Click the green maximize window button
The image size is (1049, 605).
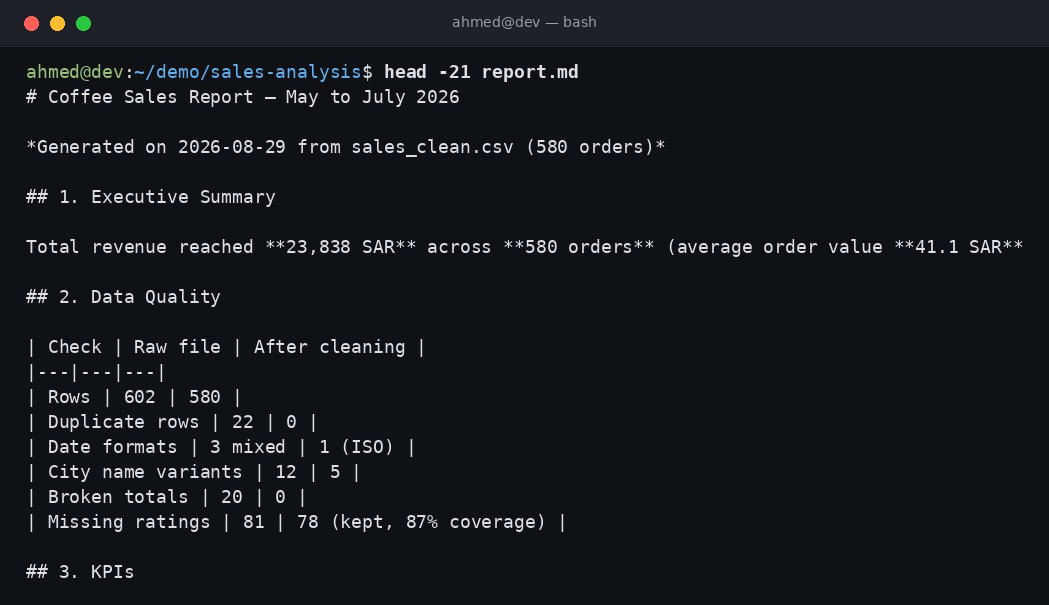pos(84,23)
